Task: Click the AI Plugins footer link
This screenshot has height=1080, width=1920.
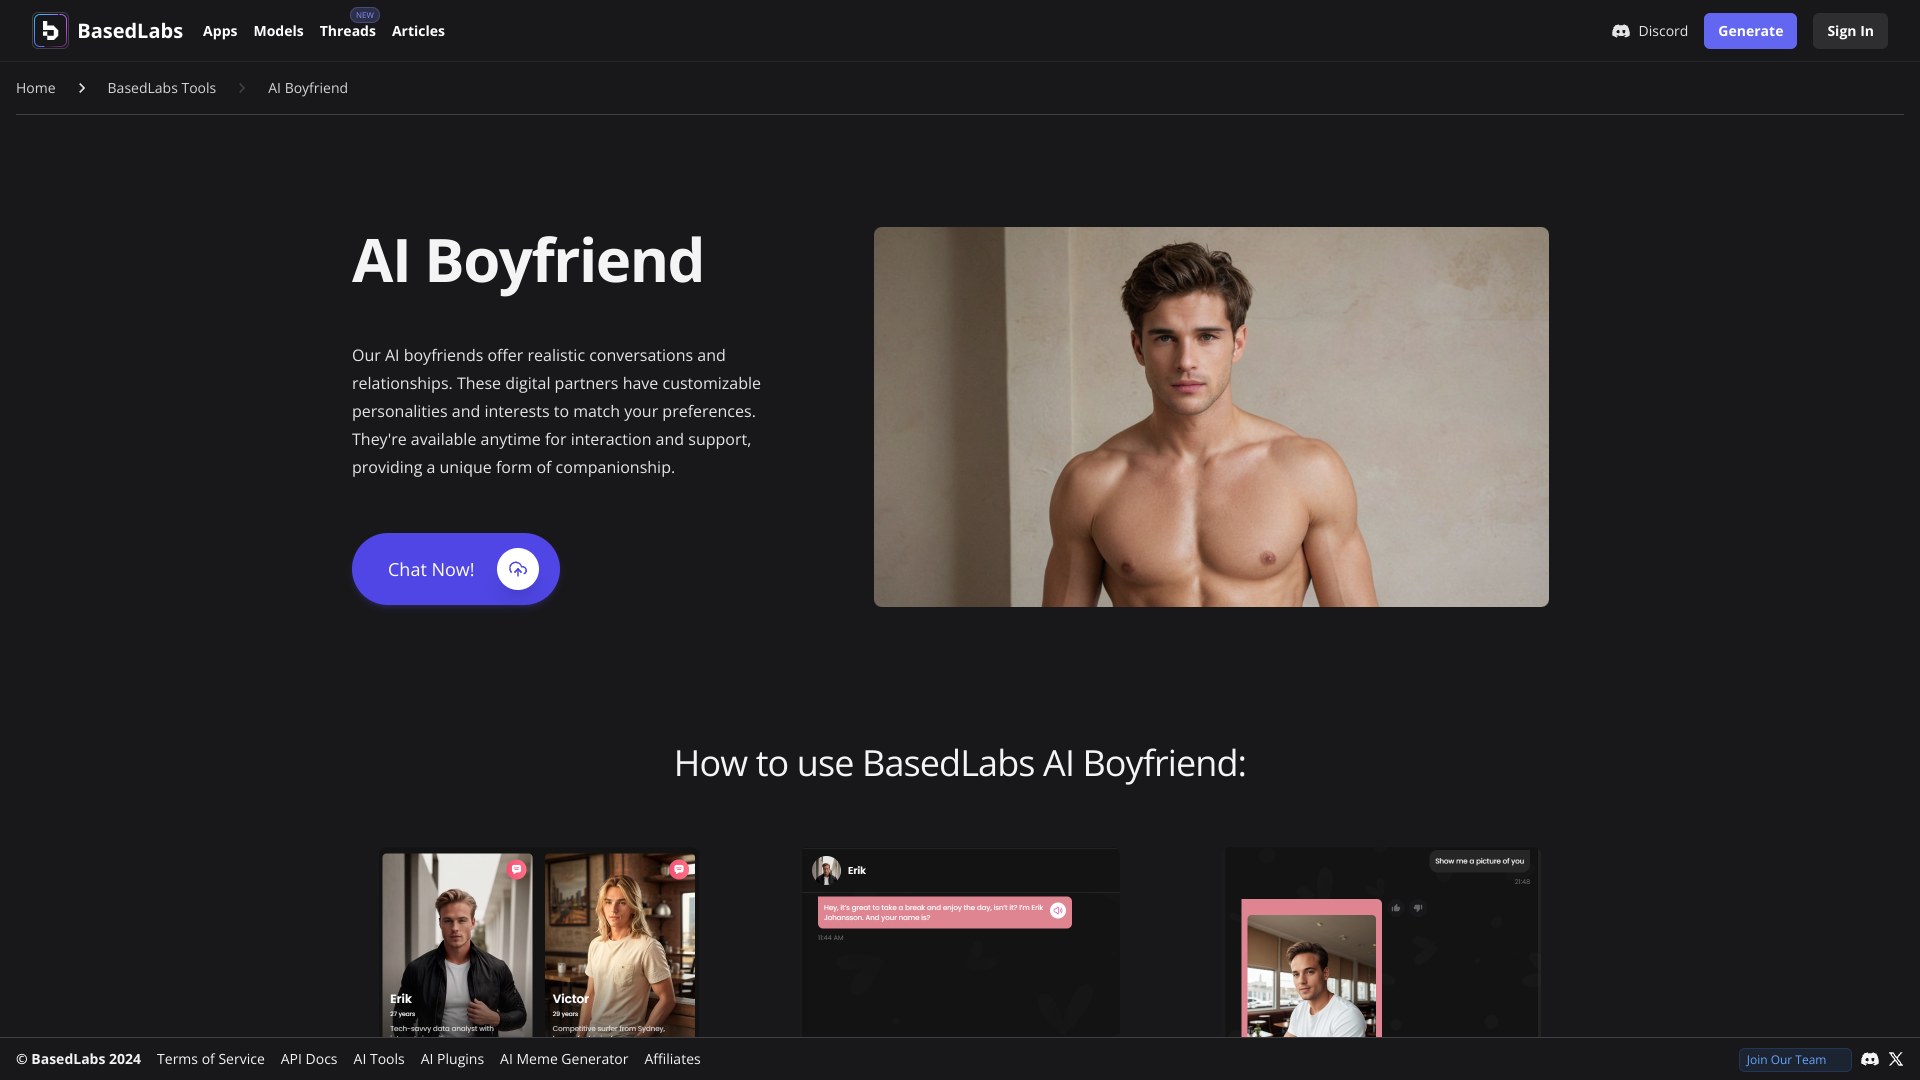Action: 452,1059
